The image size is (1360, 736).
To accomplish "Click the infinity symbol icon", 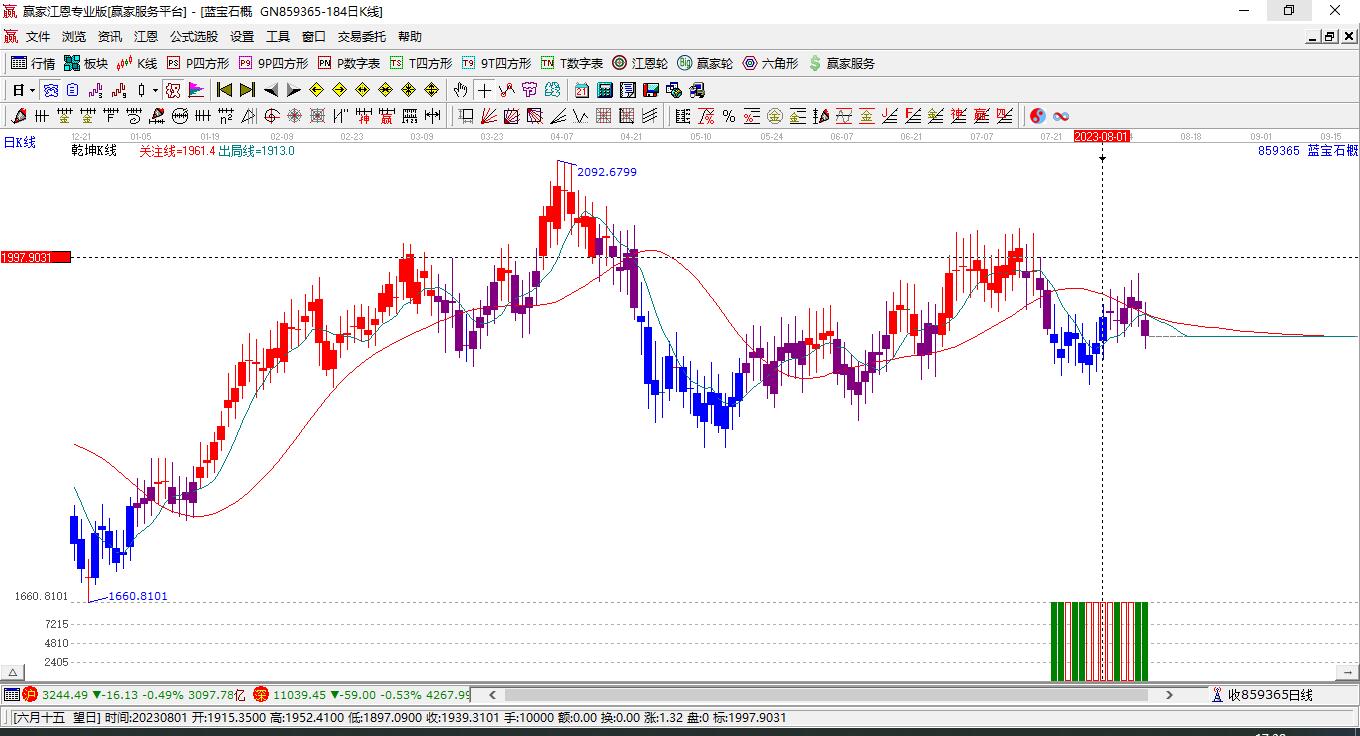I will pos(1061,116).
